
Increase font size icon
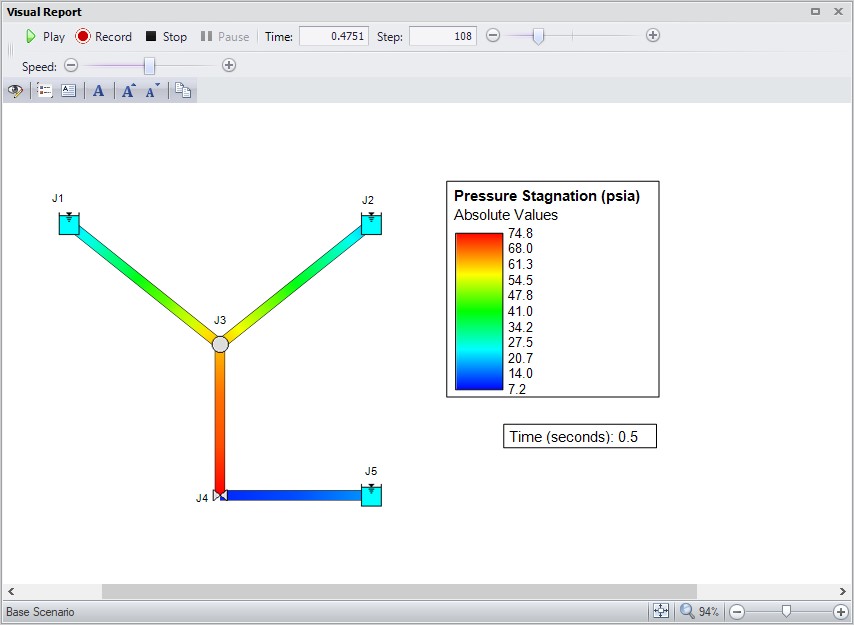point(128,90)
